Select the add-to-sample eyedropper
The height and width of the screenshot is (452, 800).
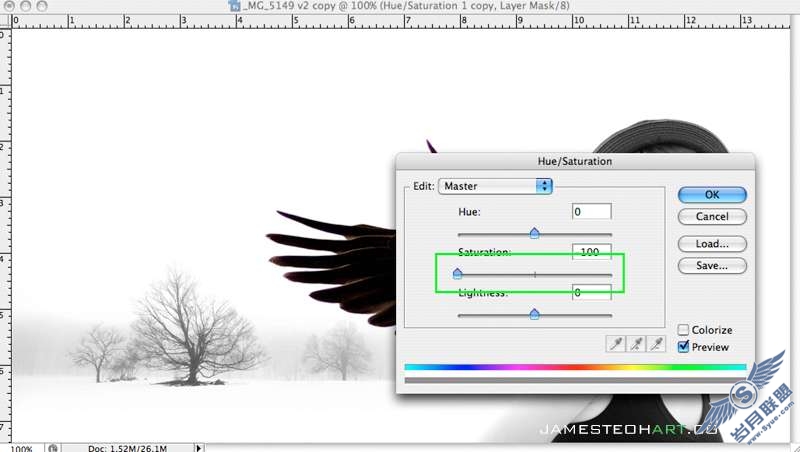(x=636, y=344)
